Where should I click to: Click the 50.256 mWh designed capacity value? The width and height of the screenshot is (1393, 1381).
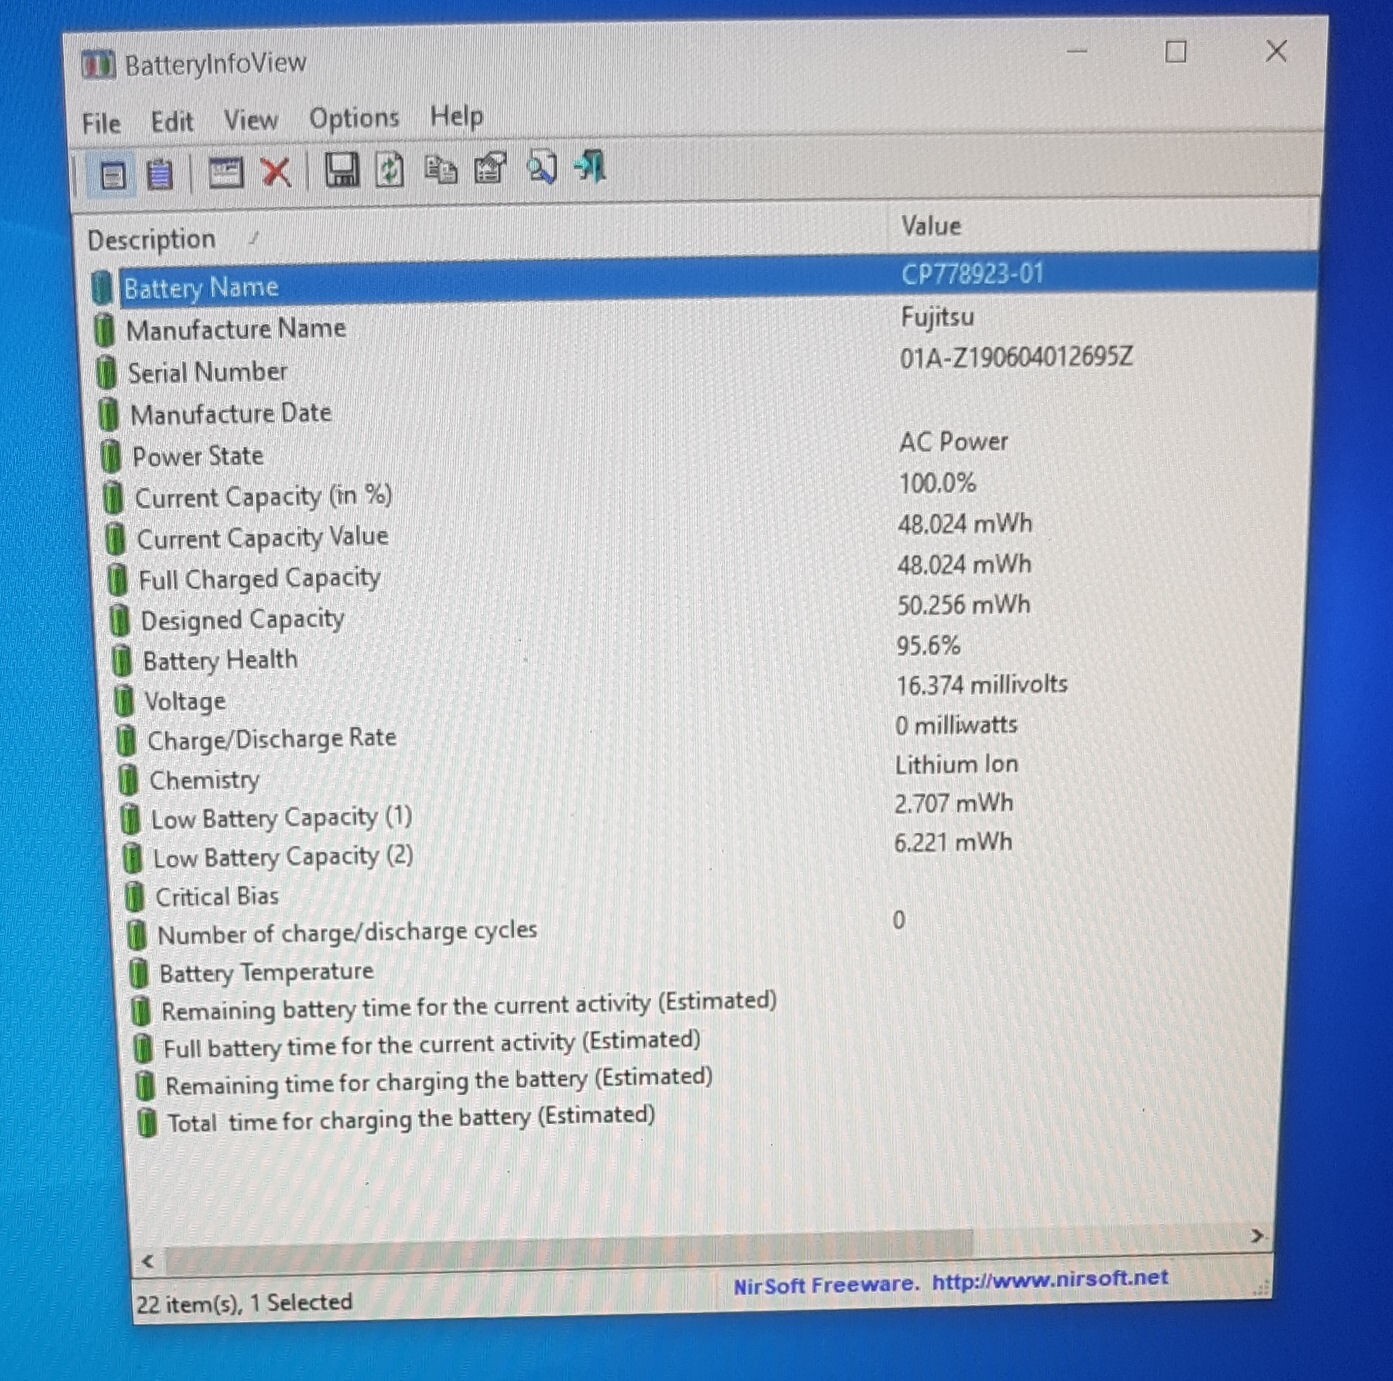(963, 605)
